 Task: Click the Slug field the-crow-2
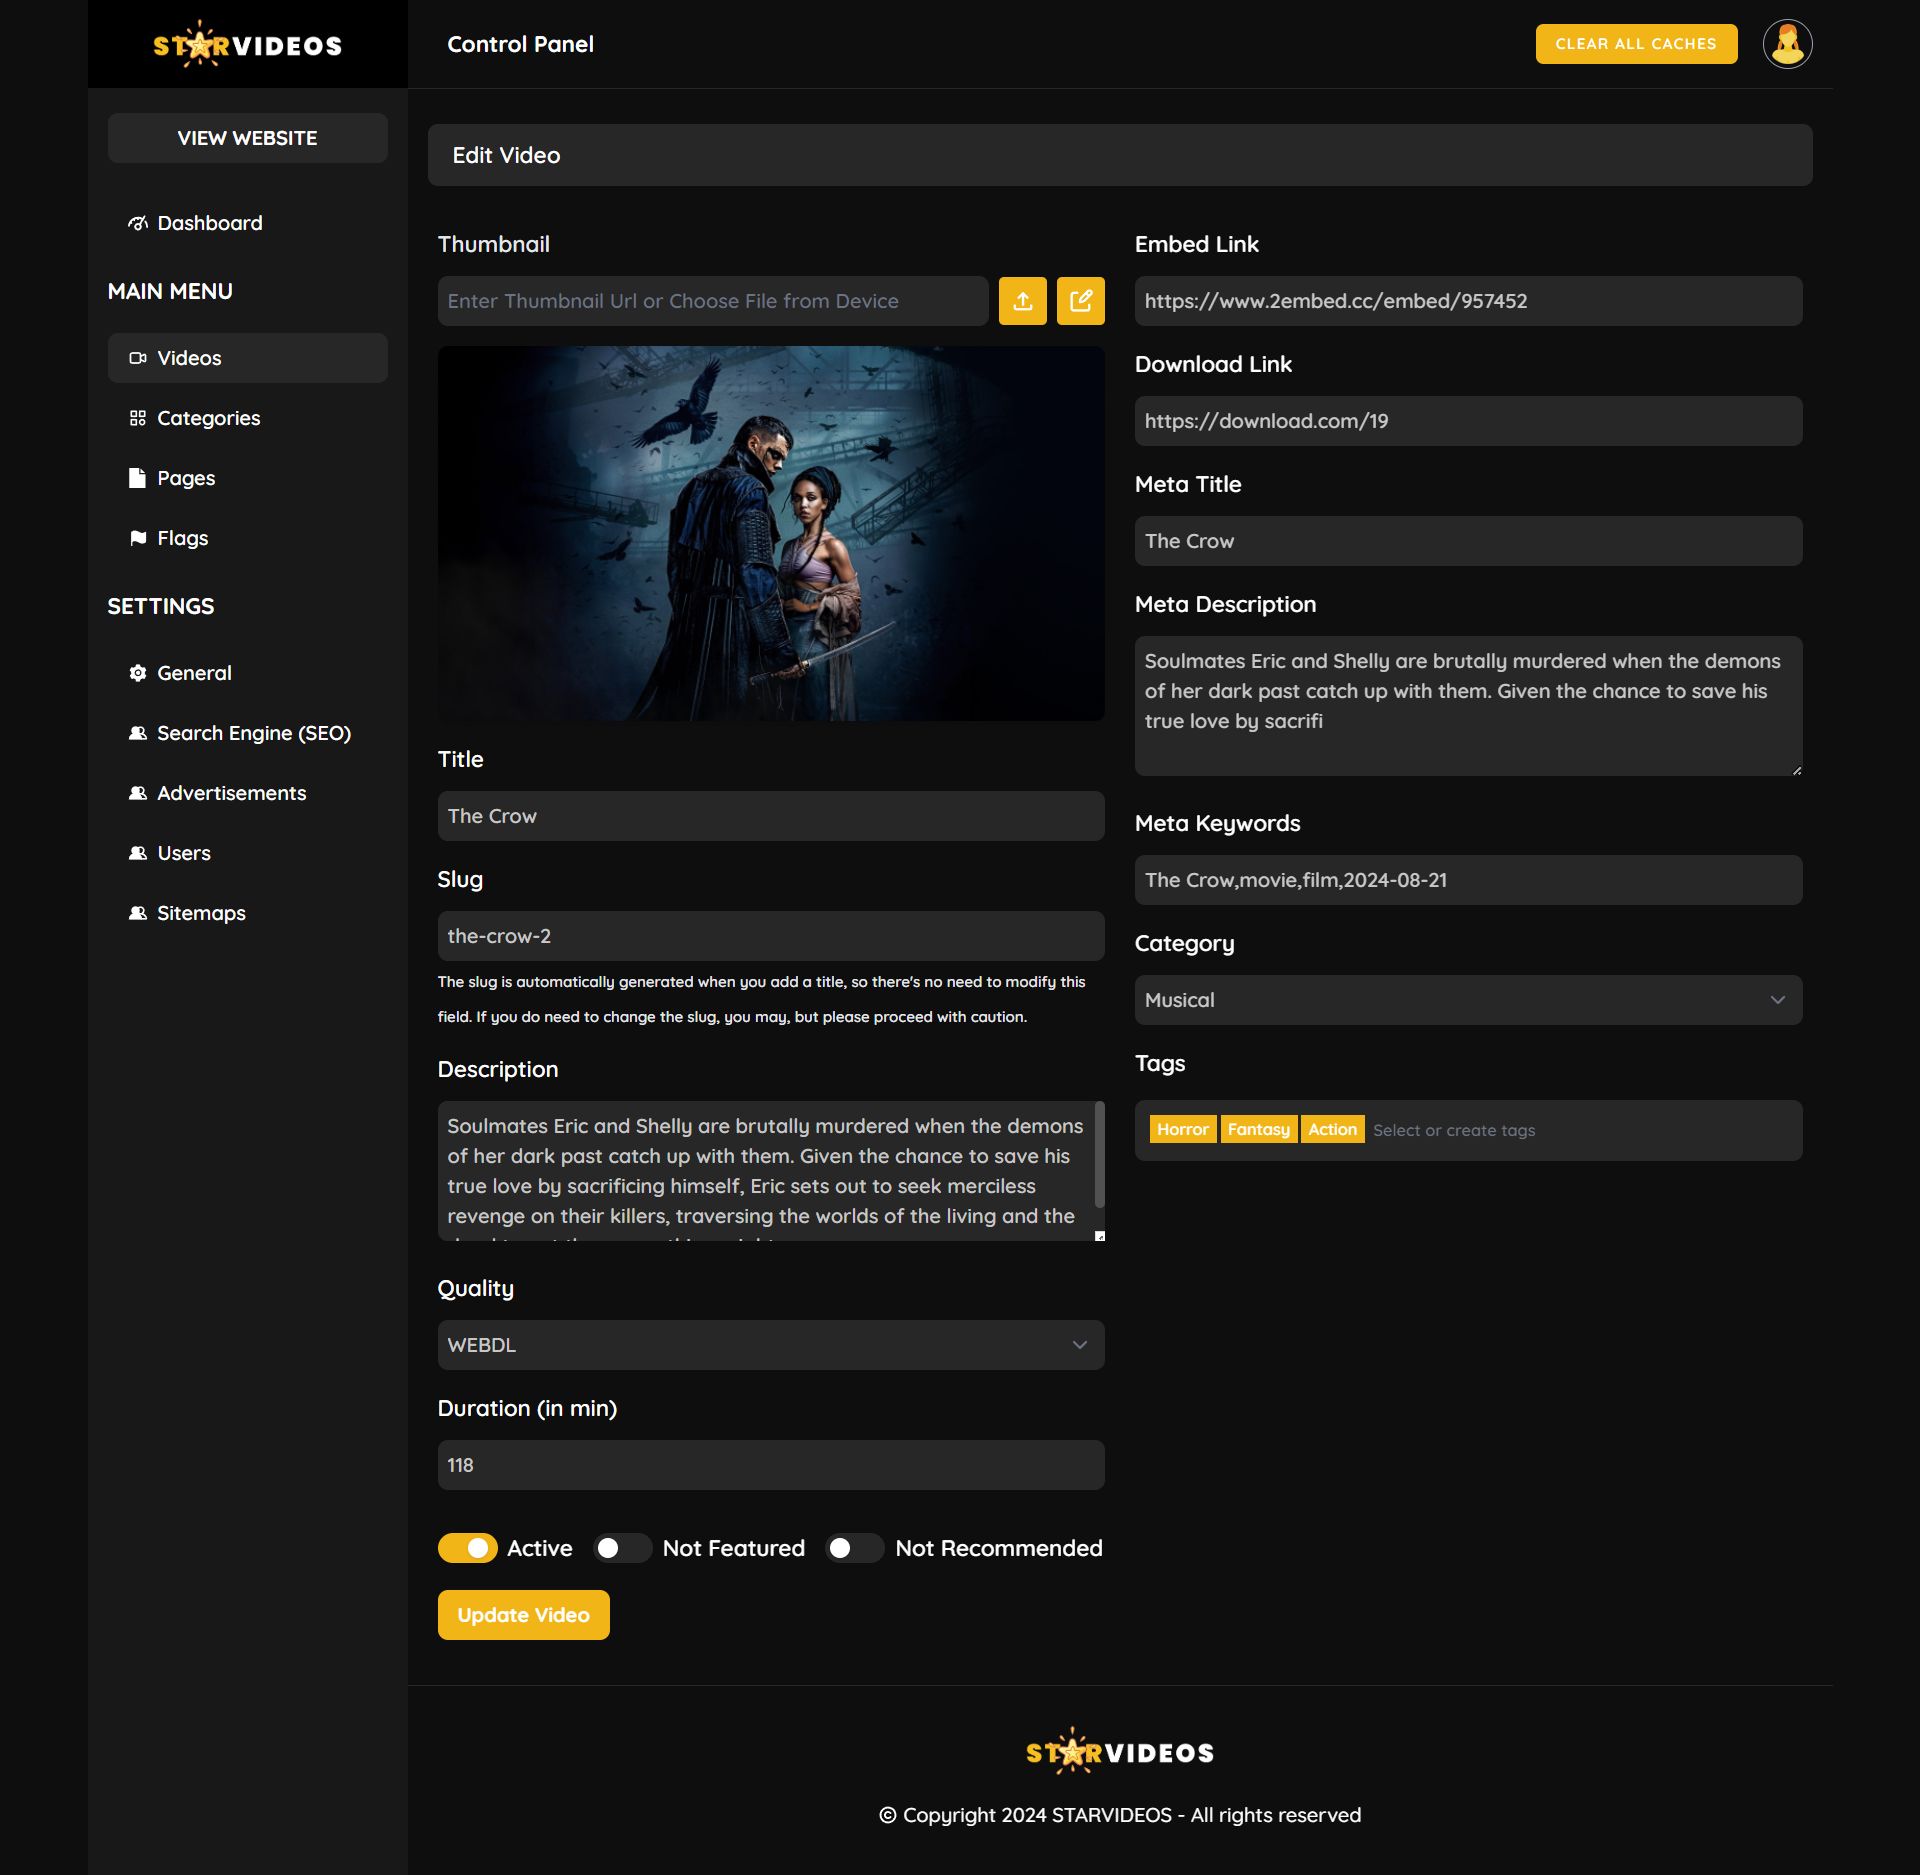click(771, 936)
